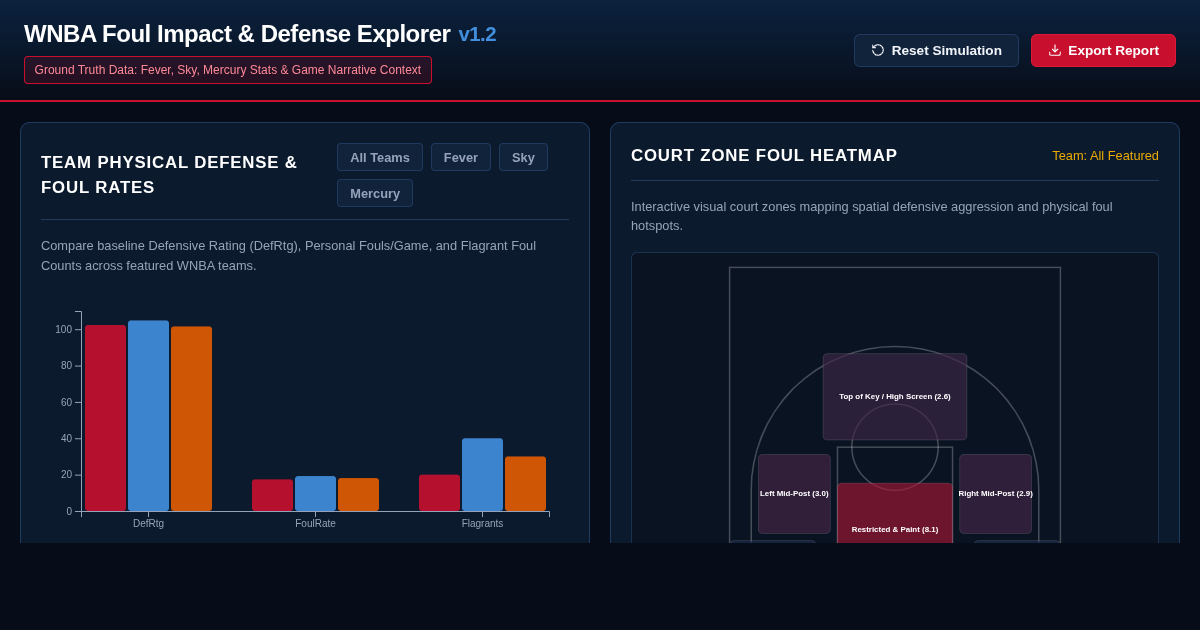This screenshot has height=630, width=1200.
Task: Click the Ground Truth Data banner
Action: (x=228, y=70)
